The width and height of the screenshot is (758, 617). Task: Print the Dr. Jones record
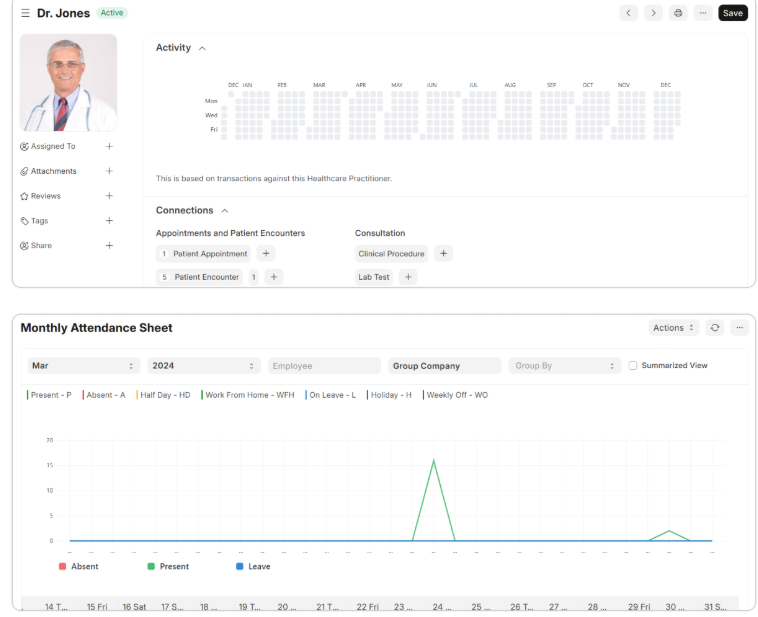click(678, 13)
